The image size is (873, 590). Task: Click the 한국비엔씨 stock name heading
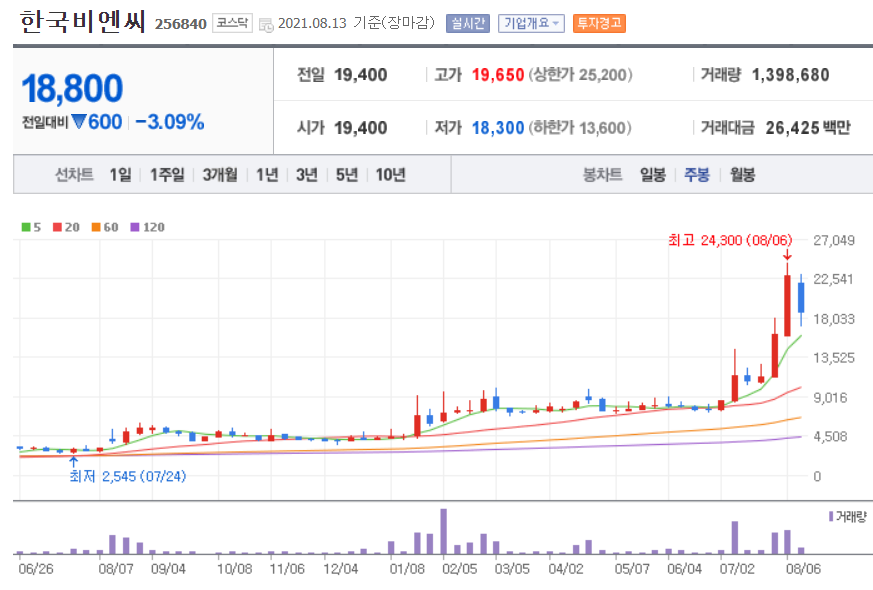83,22
